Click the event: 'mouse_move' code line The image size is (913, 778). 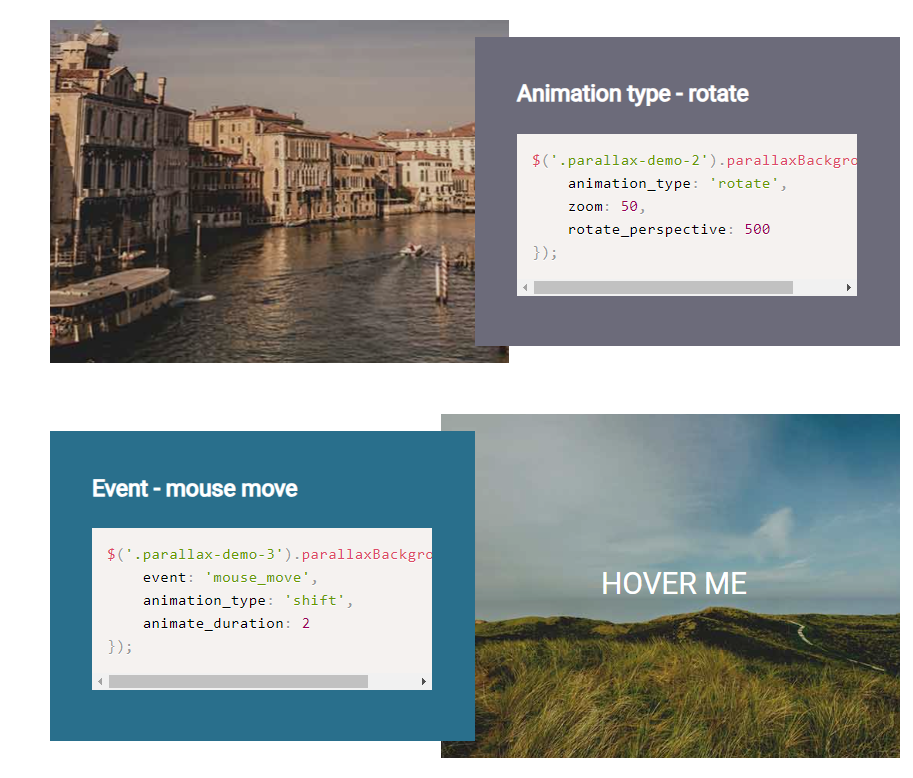point(230,578)
